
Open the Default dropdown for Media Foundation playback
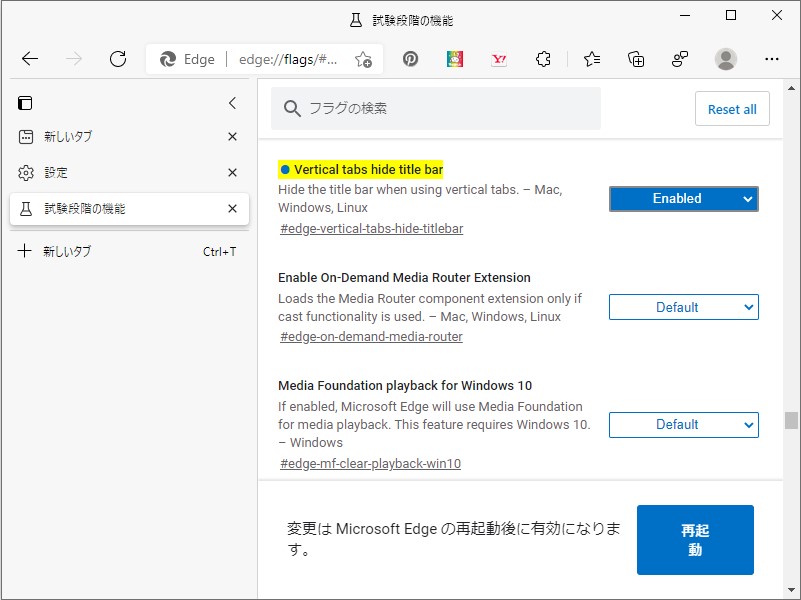click(684, 425)
